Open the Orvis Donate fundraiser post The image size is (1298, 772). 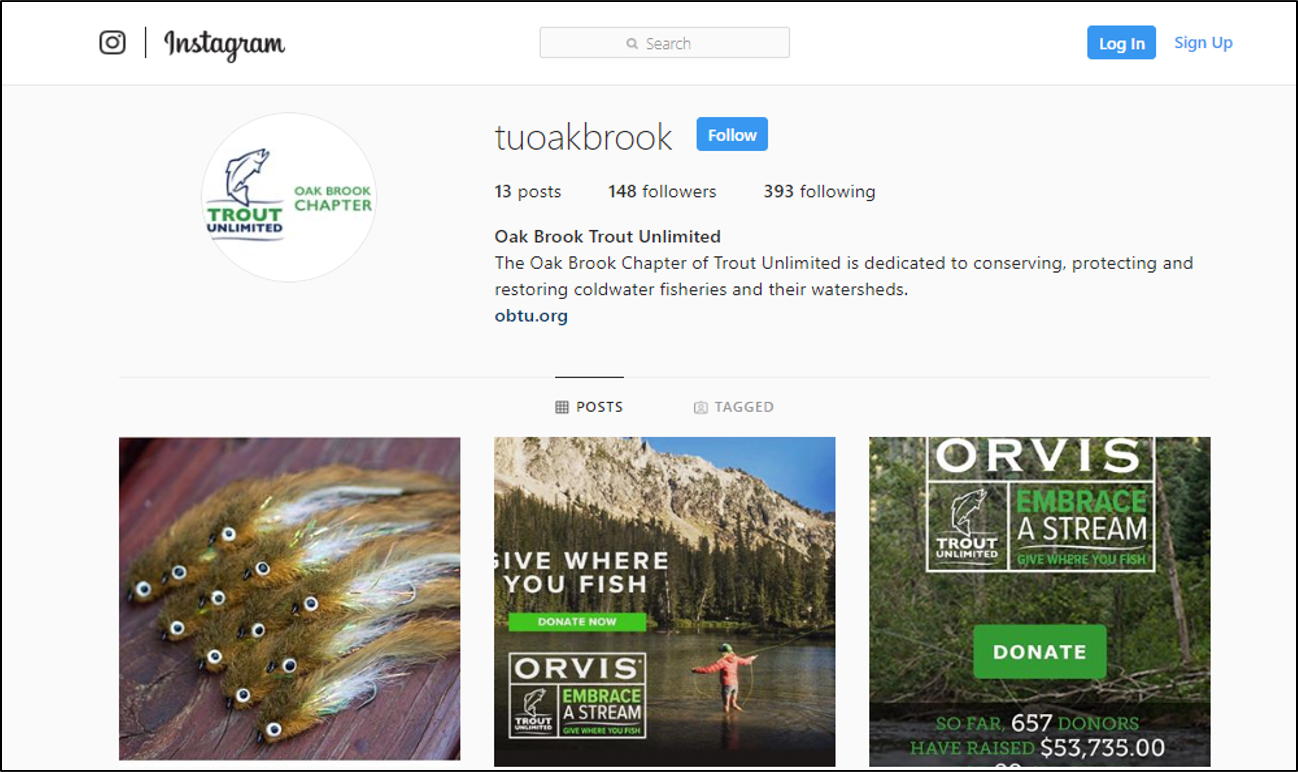1040,602
